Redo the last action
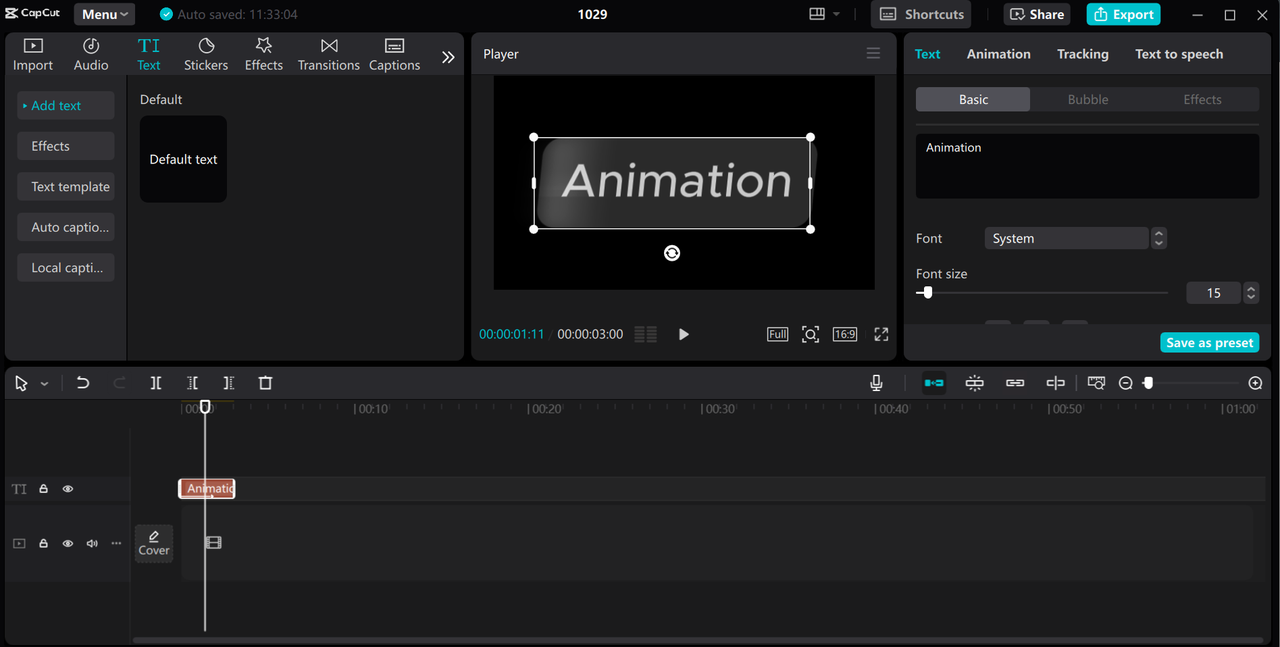Screen dimensions: 1280x647 click(x=119, y=383)
